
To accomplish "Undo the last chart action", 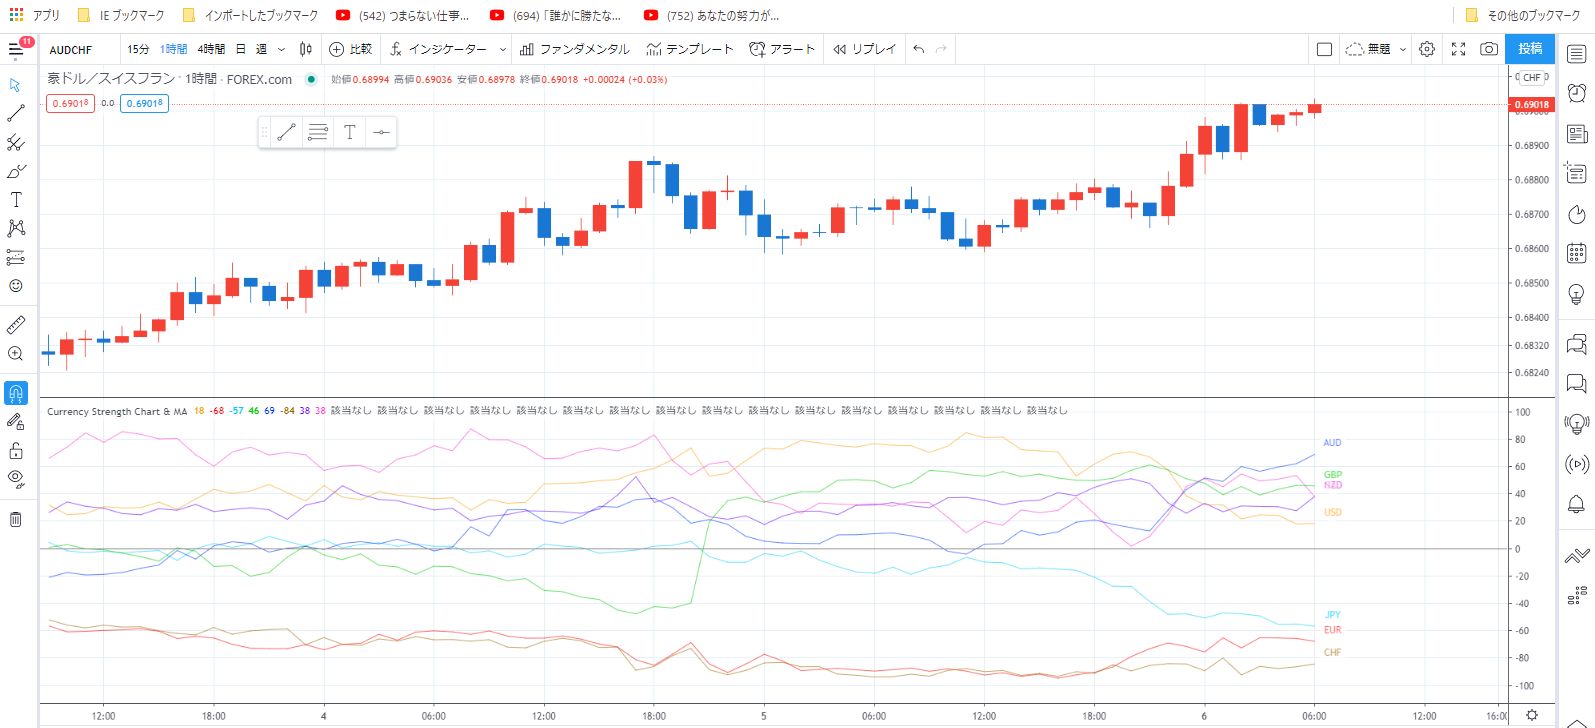I will point(919,49).
